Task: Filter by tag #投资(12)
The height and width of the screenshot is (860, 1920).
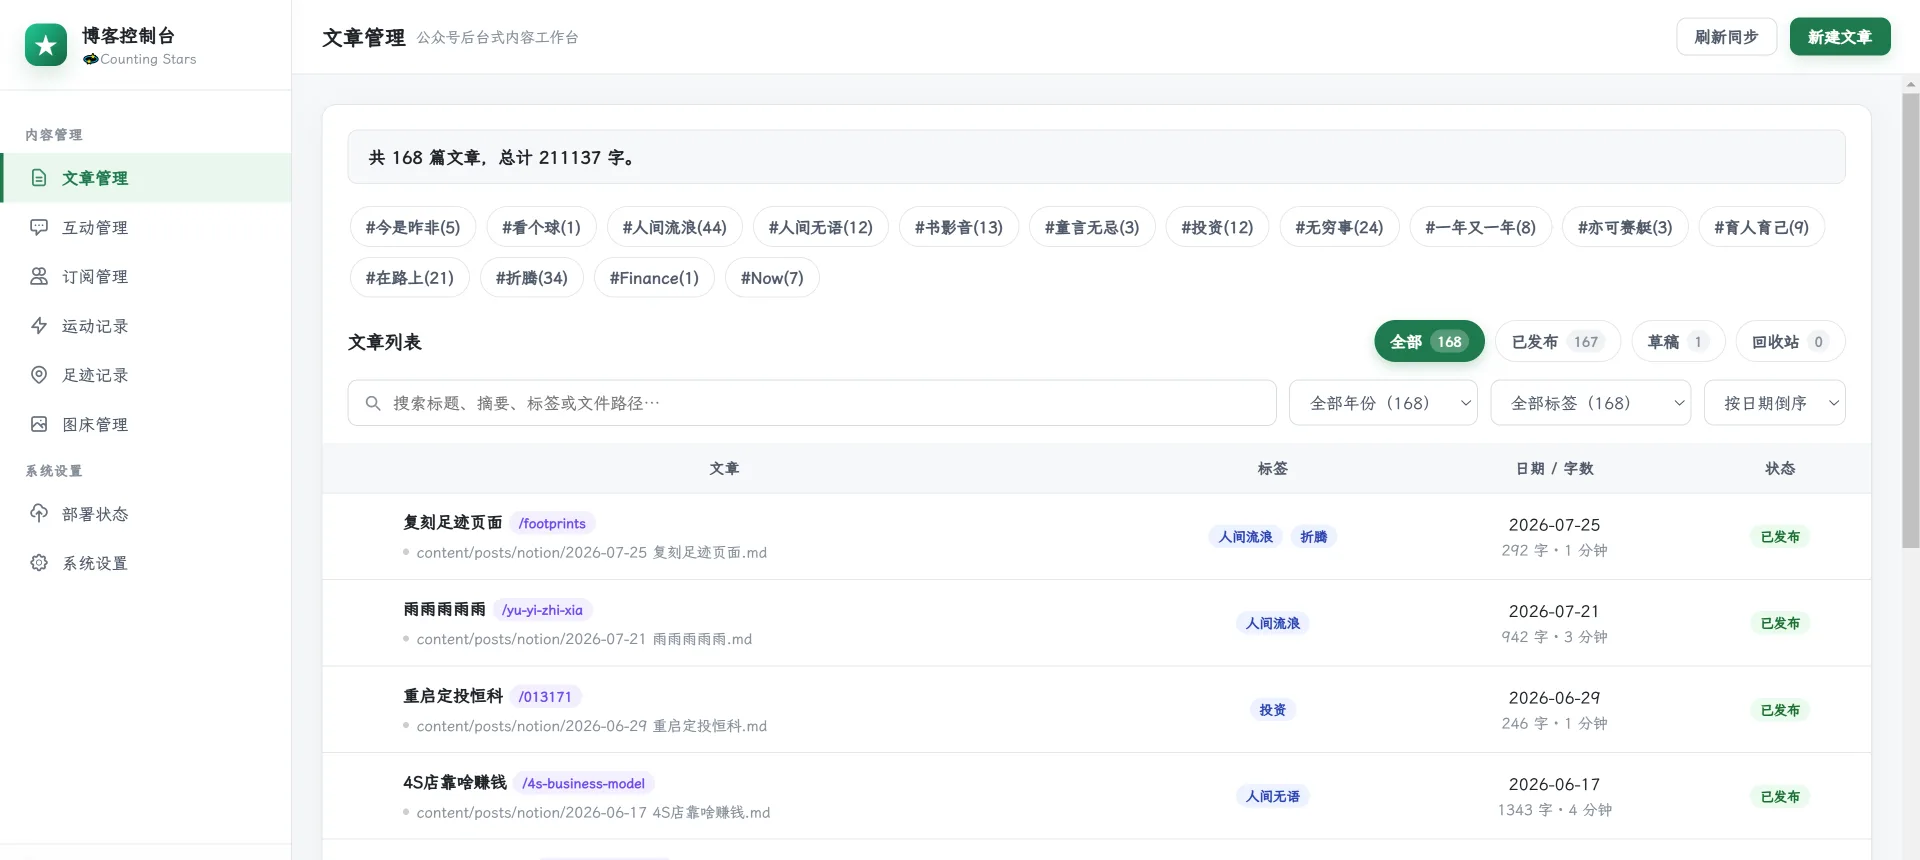Action: [x=1217, y=227]
